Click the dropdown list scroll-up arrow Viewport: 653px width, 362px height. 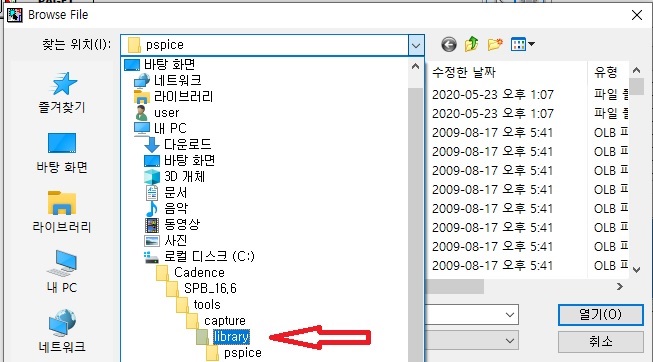[x=415, y=66]
